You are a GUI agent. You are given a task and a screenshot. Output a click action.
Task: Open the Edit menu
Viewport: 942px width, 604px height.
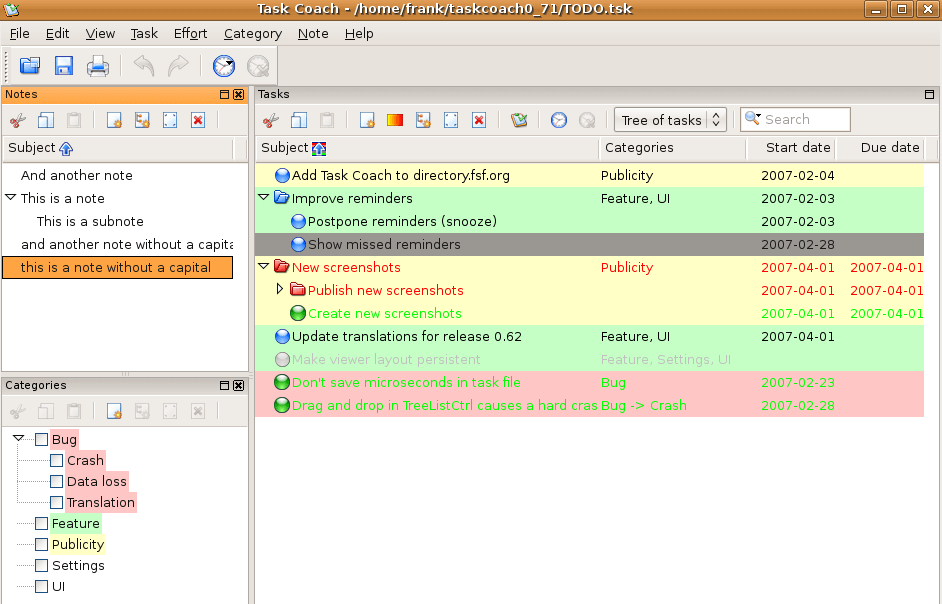pos(58,34)
